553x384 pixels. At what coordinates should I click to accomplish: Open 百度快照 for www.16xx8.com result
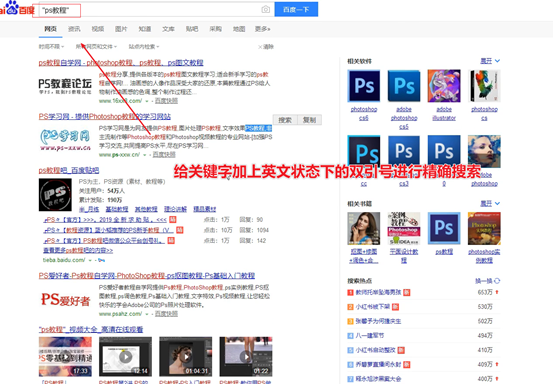tap(166, 101)
